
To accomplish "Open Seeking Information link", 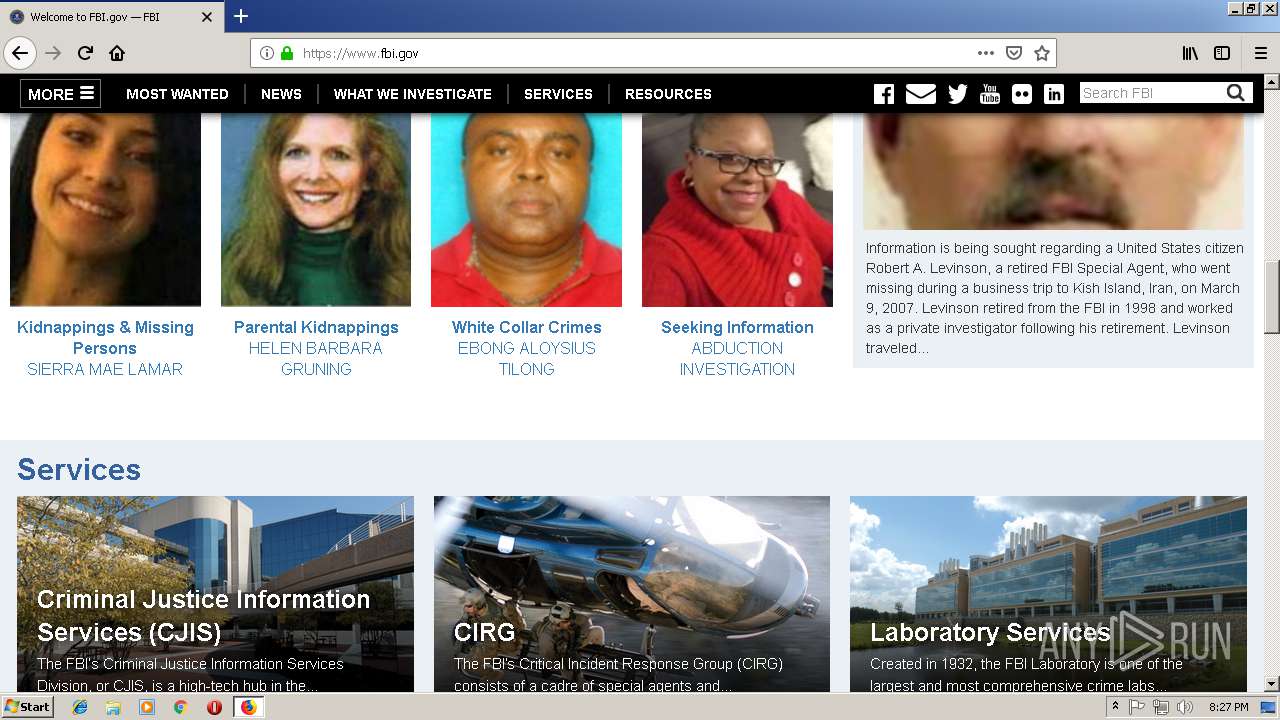I will (x=737, y=327).
